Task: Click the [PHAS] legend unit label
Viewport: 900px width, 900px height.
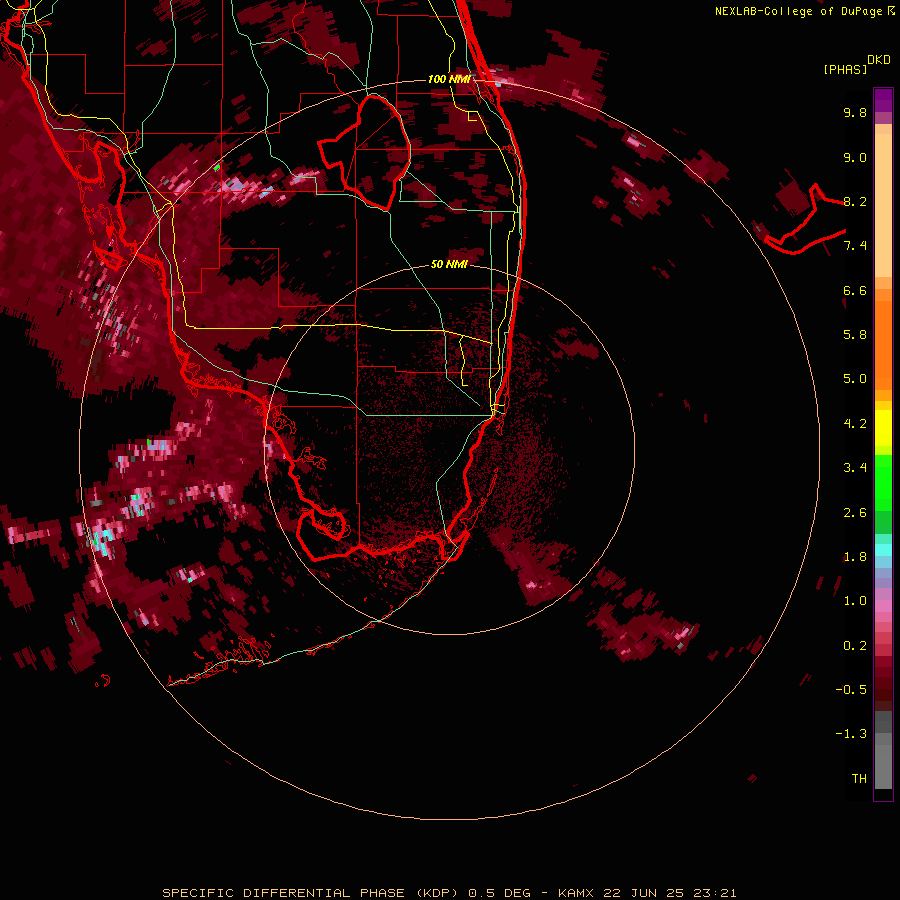Action: pos(845,69)
